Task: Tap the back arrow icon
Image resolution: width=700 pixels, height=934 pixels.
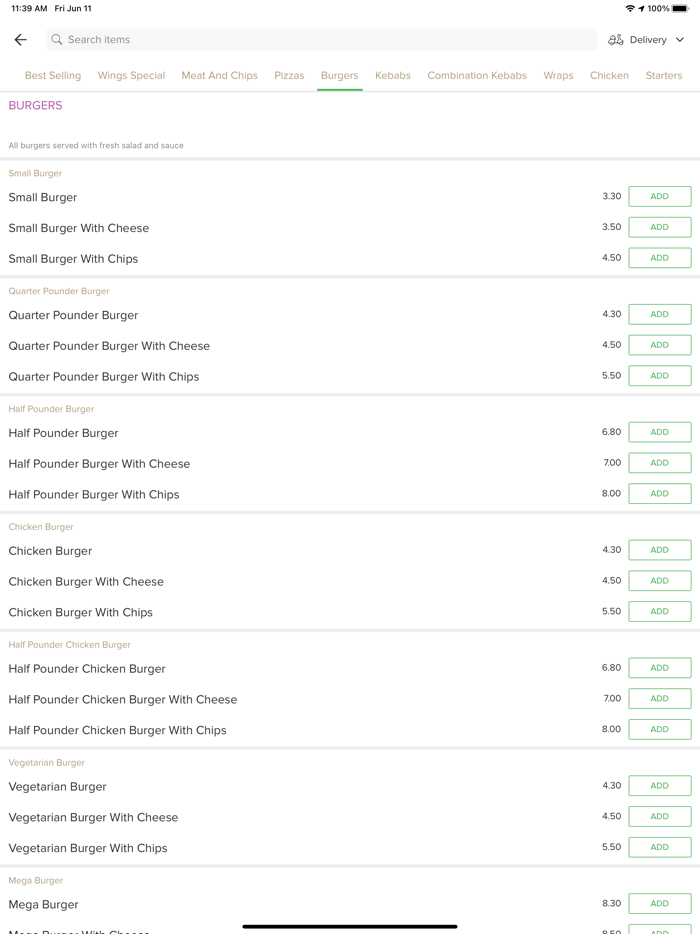Action: point(20,40)
